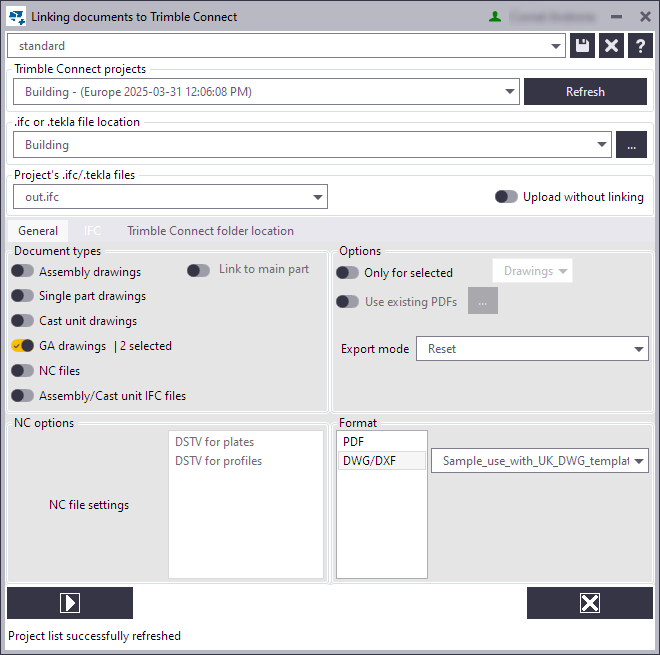Switch to the IFC tab

click(x=92, y=231)
